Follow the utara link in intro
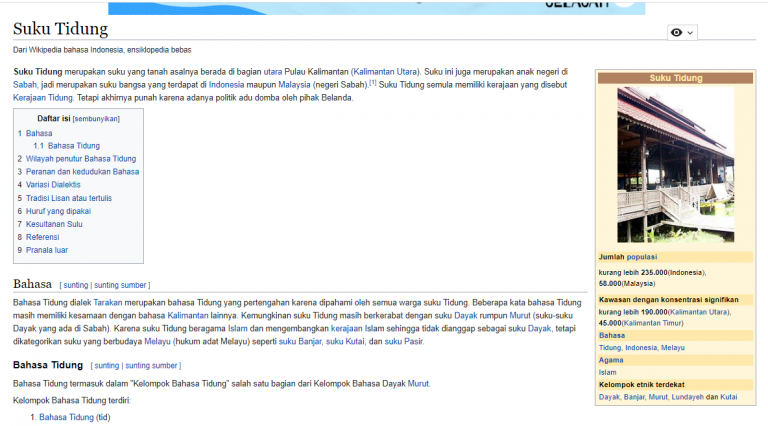 coord(273,71)
